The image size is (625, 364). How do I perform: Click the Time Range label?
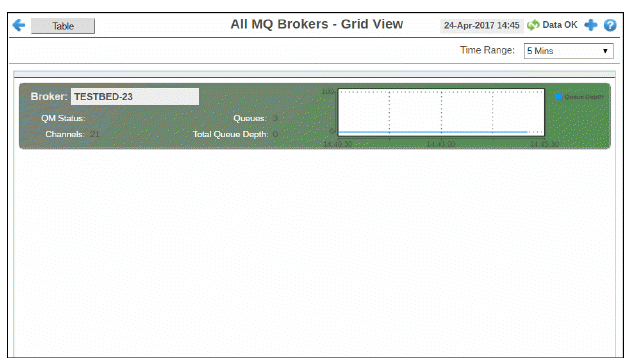coord(487,50)
